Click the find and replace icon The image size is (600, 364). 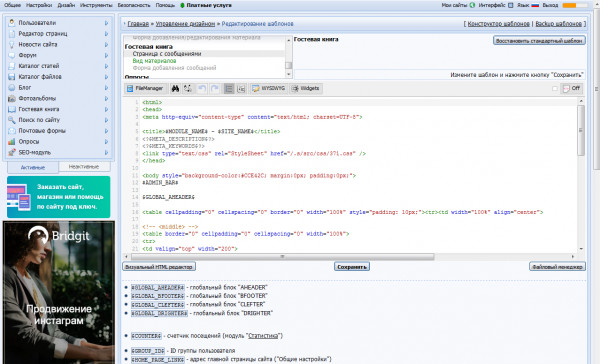tap(188, 88)
